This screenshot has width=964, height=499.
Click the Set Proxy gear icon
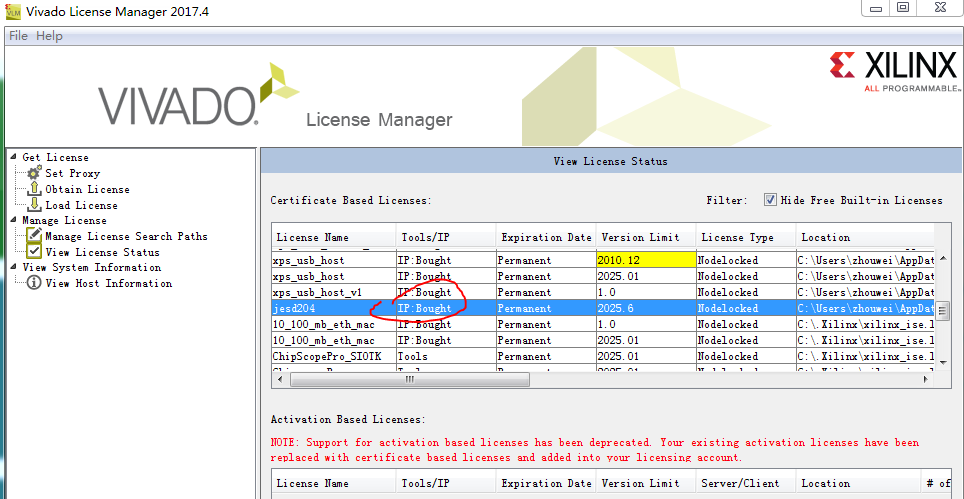pyautogui.click(x=35, y=173)
